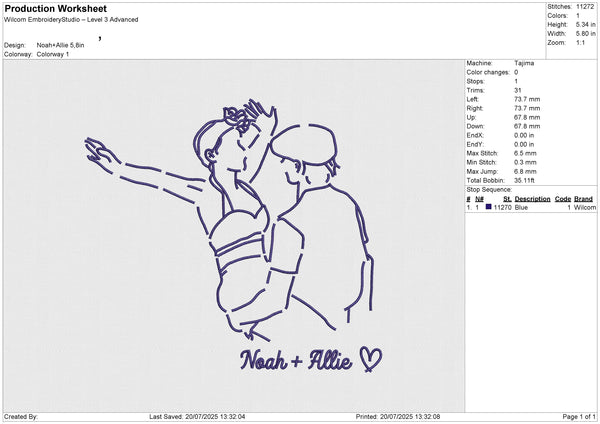Click the blue color swatch in stop sequence
Screen dimensions: 600x424
tap(489, 207)
